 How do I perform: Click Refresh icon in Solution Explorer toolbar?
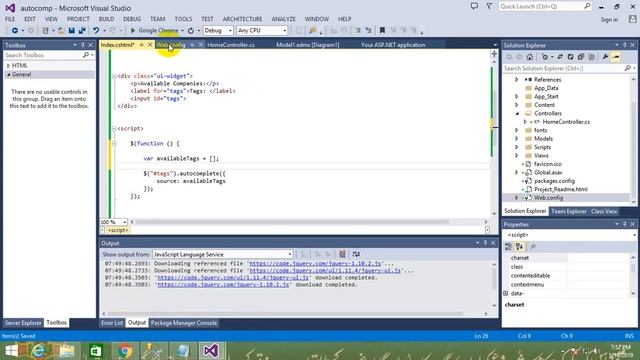pos(571,57)
